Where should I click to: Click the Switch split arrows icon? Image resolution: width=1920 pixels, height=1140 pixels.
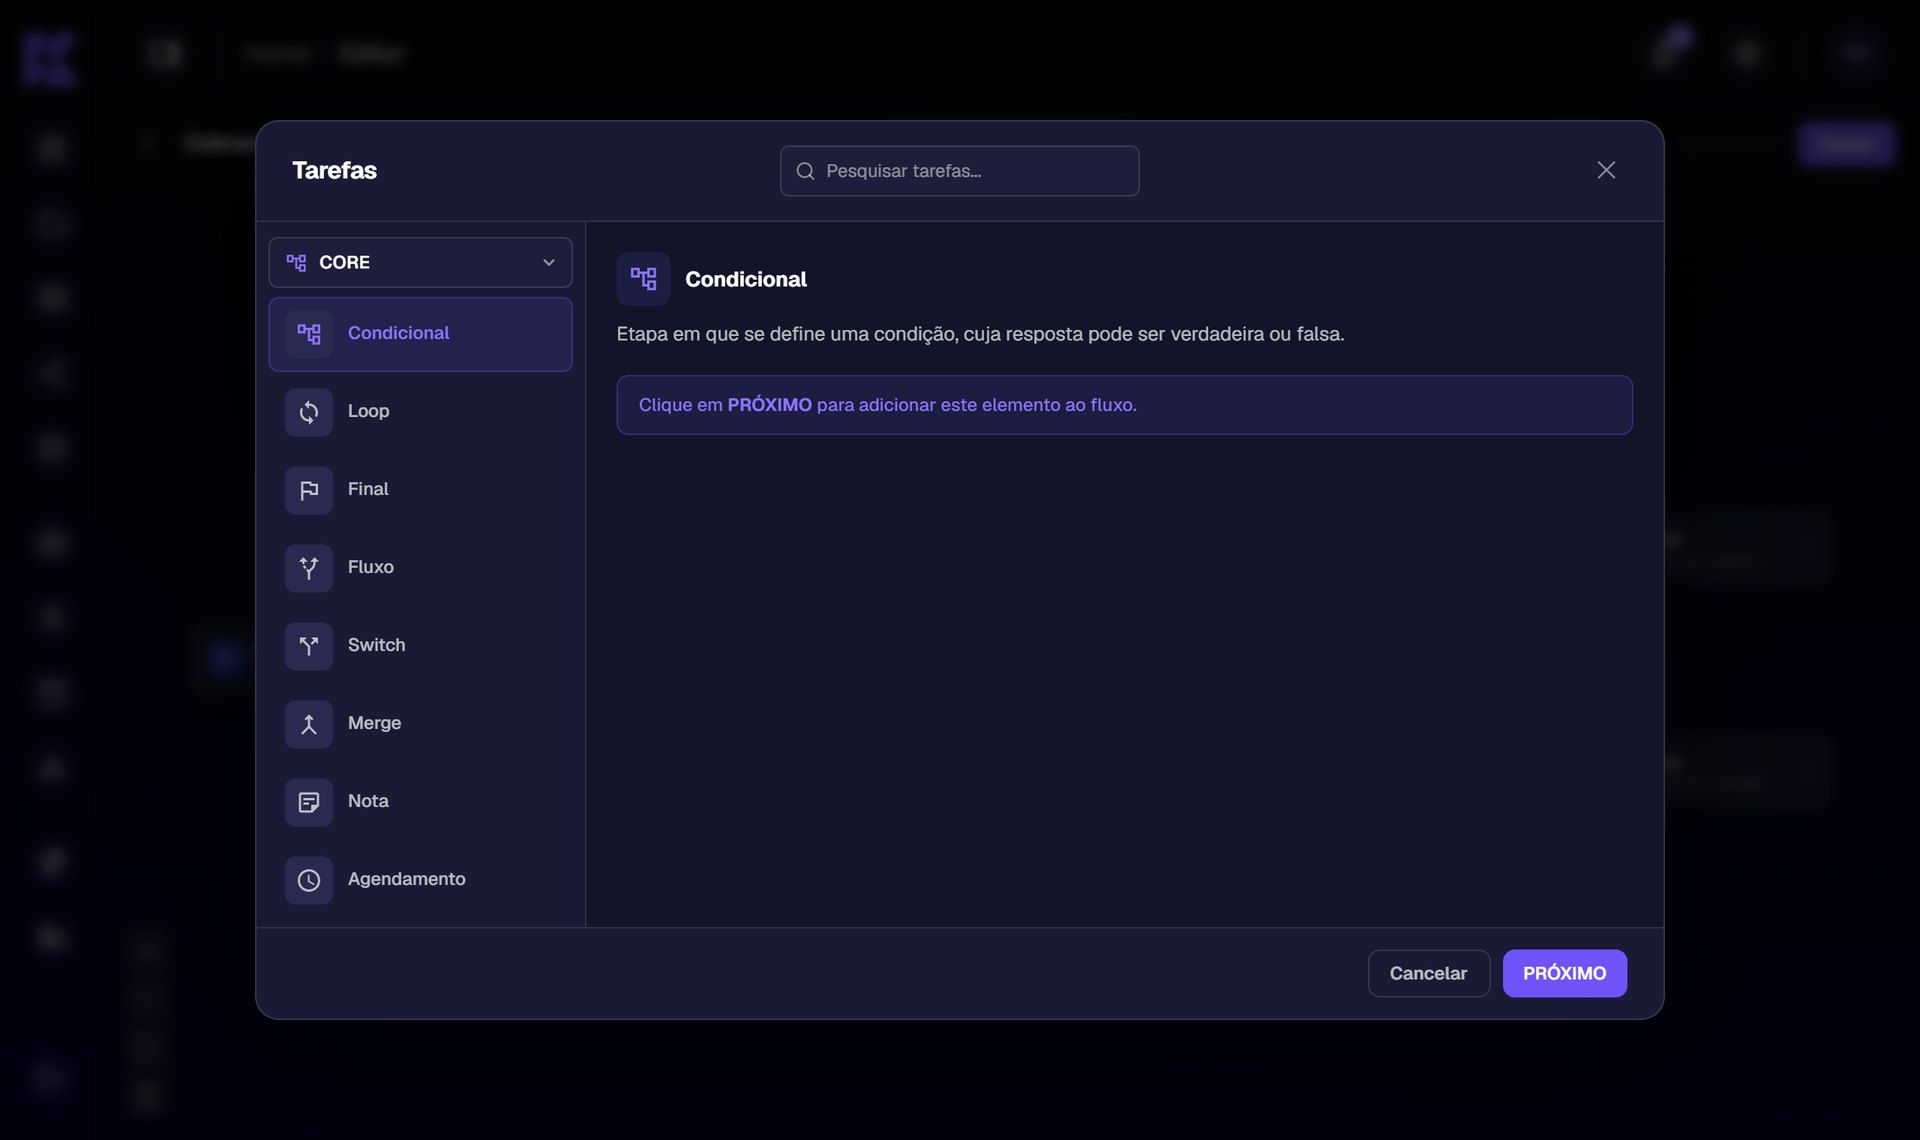coord(309,646)
